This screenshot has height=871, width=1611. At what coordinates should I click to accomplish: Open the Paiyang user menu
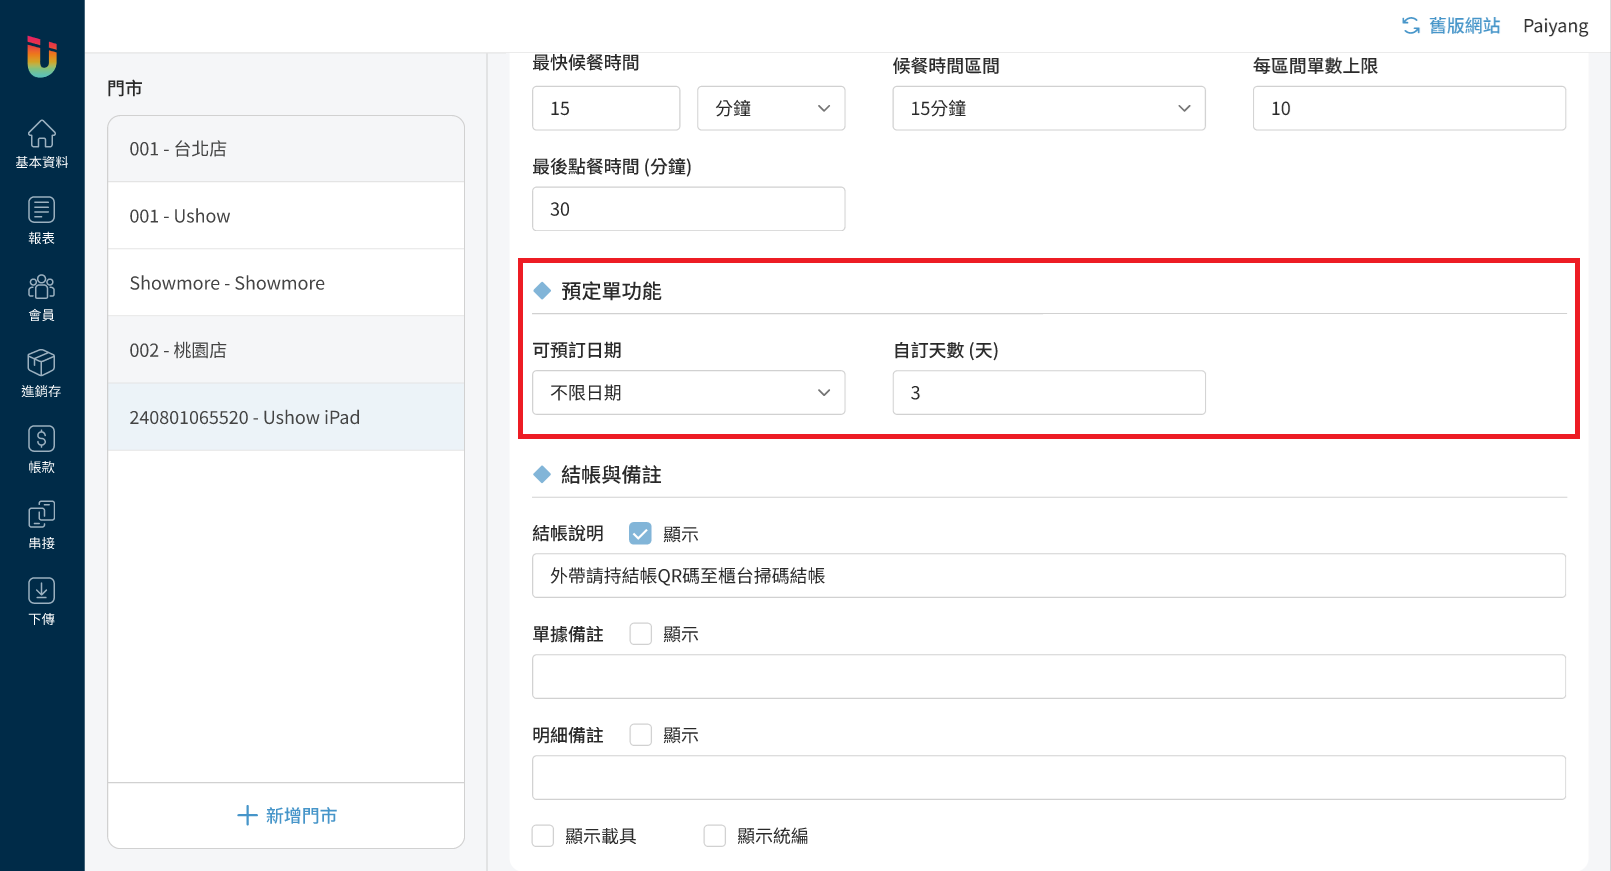coord(1555,26)
